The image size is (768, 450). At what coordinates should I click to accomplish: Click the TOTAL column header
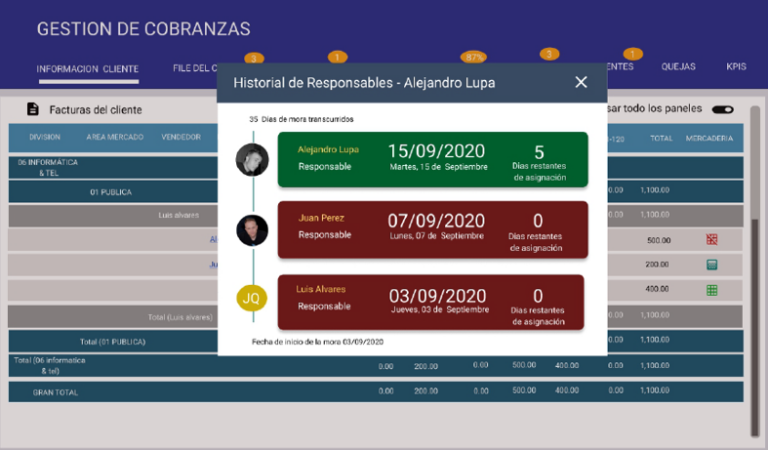[661, 139]
